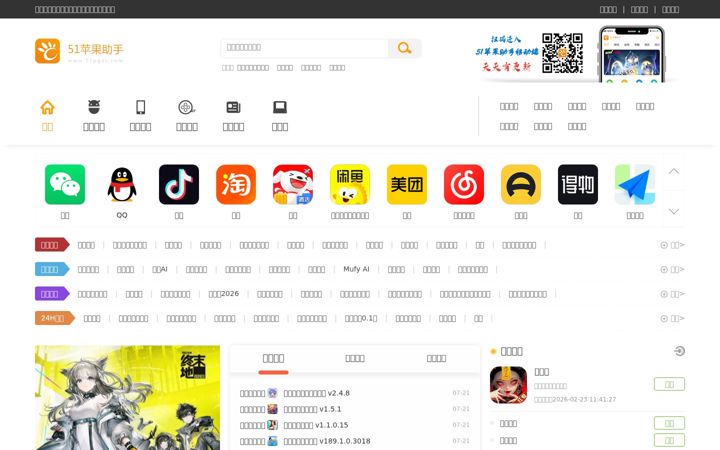Select the tab with the orange underline
The height and width of the screenshot is (450, 720).
273,359
